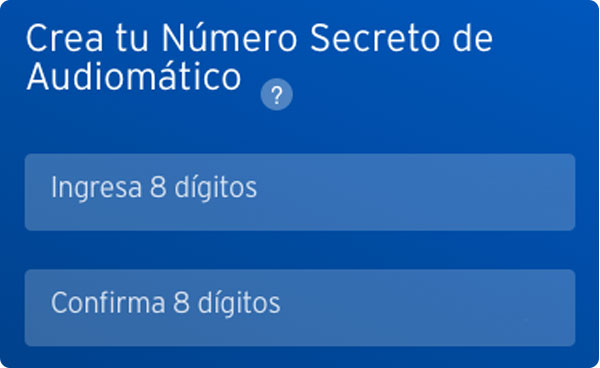View Audiomático secret number help info

point(277,94)
